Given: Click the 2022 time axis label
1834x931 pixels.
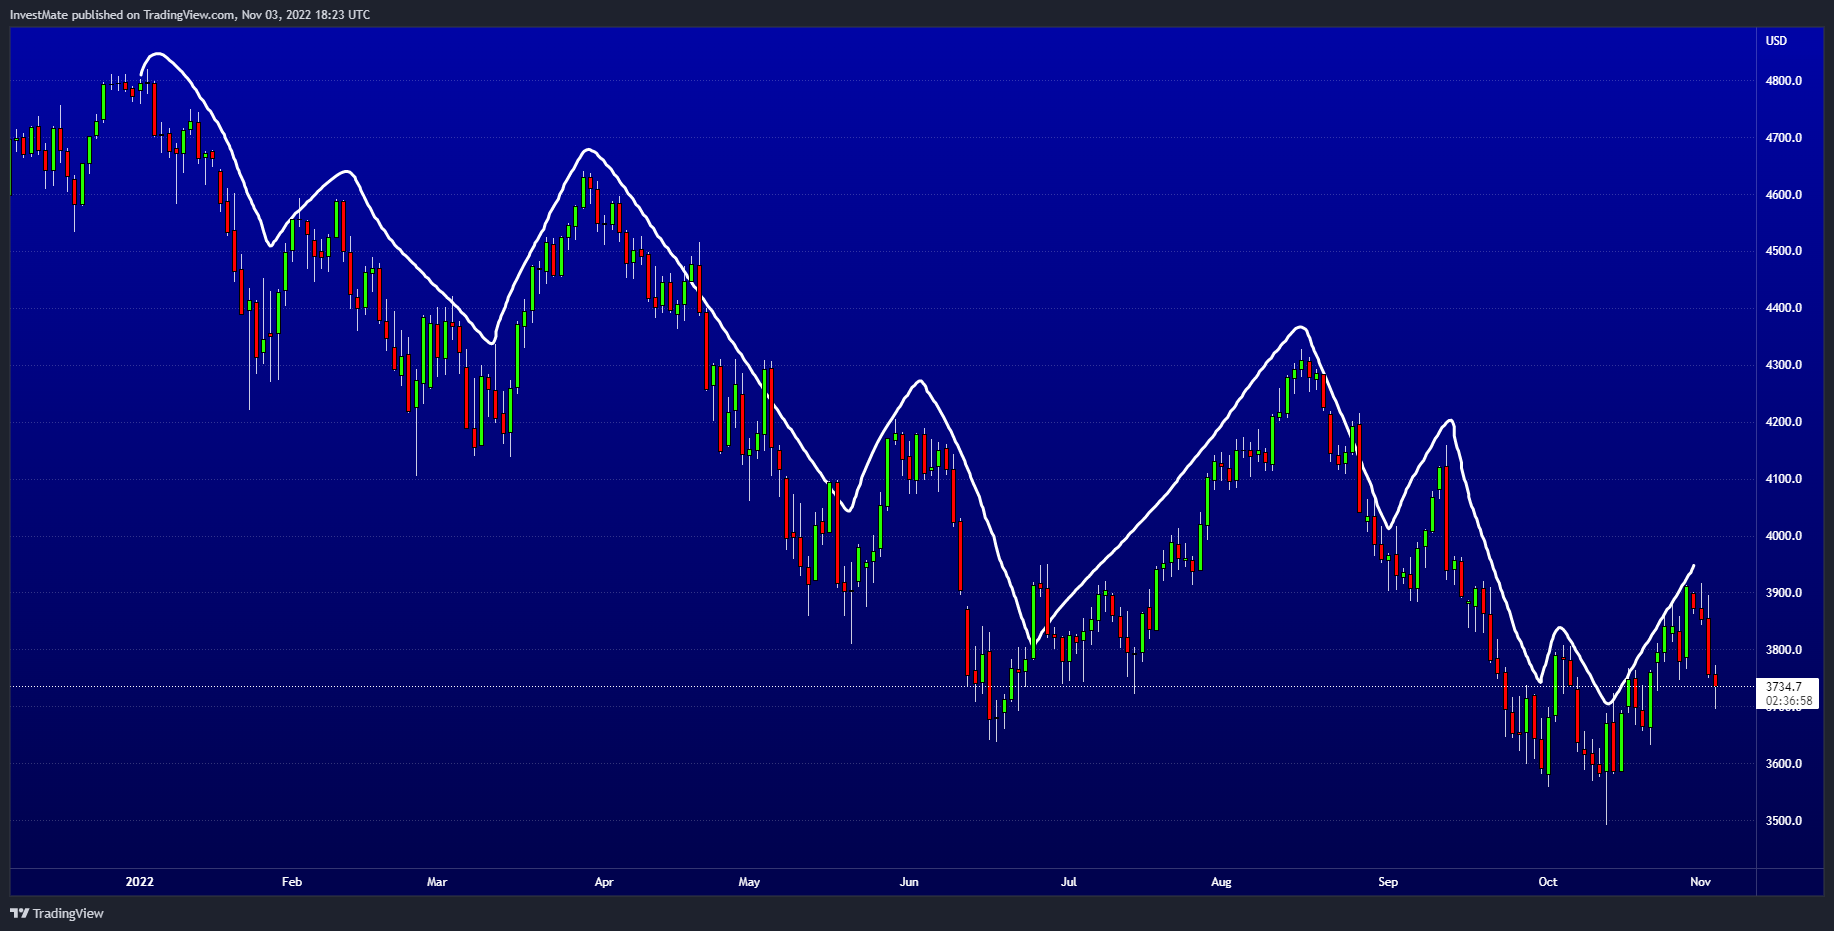Looking at the screenshot, I should pyautogui.click(x=140, y=882).
